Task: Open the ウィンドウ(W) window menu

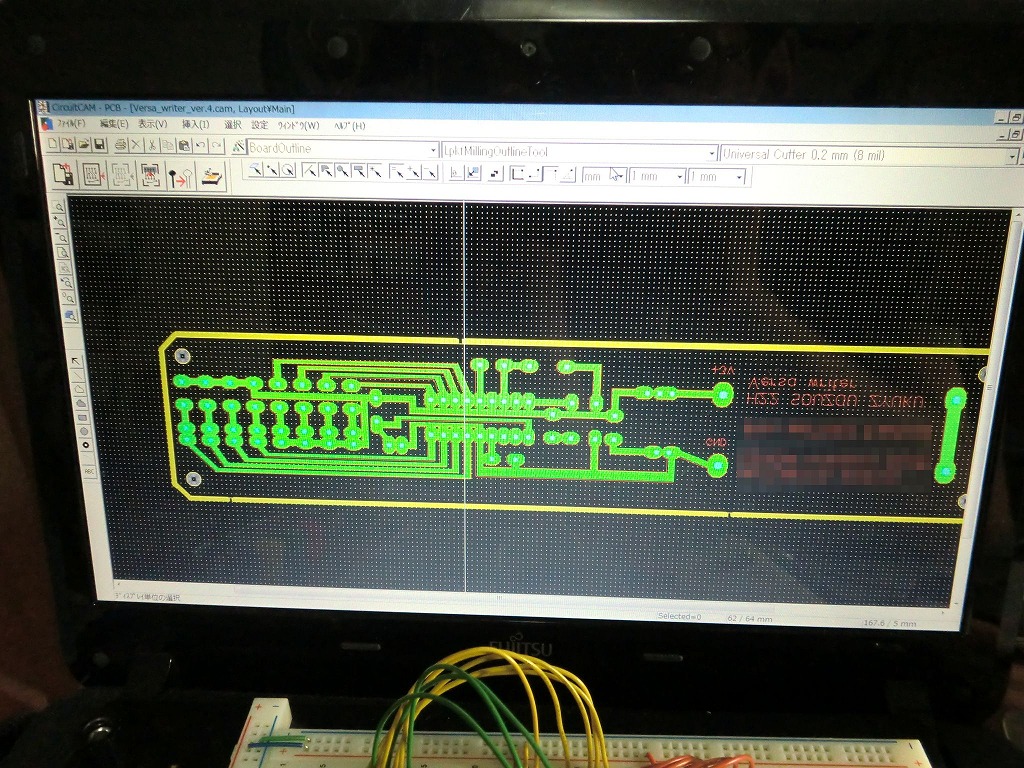Action: pyautogui.click(x=298, y=125)
